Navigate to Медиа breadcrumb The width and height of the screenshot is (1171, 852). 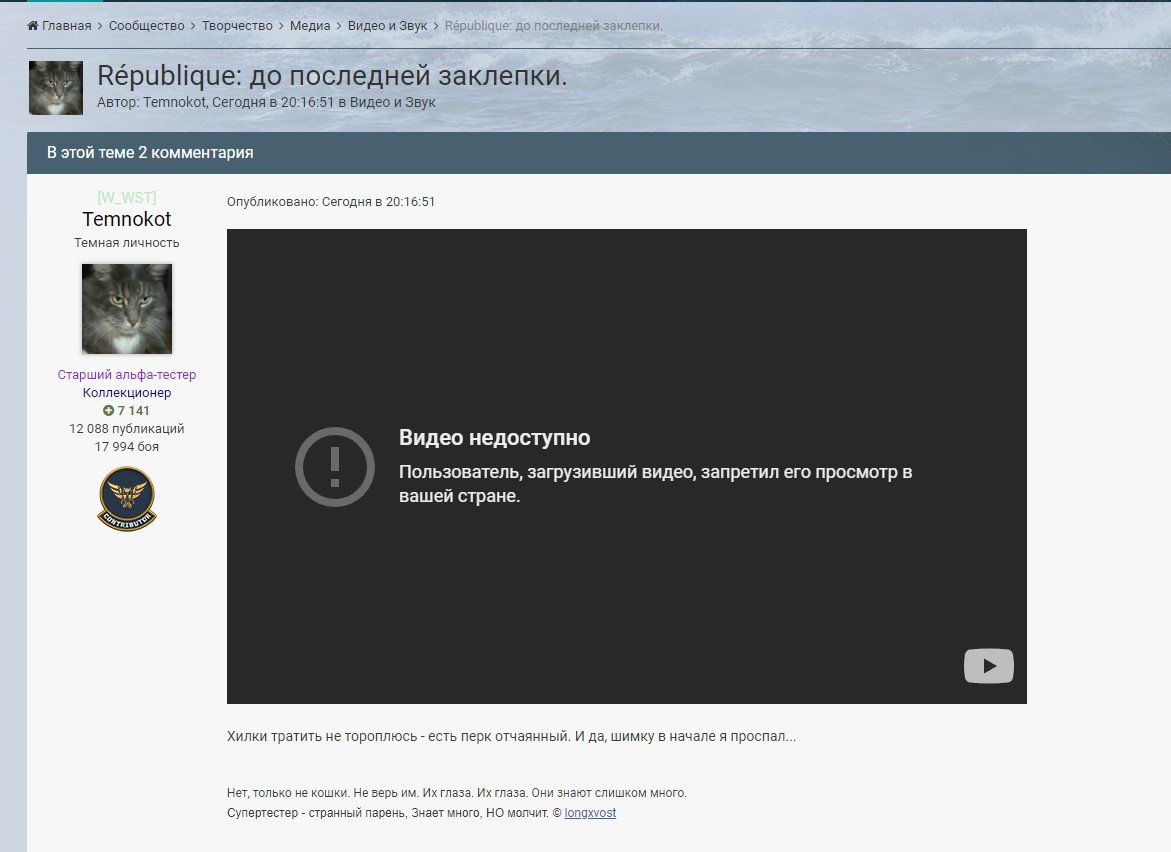(310, 25)
